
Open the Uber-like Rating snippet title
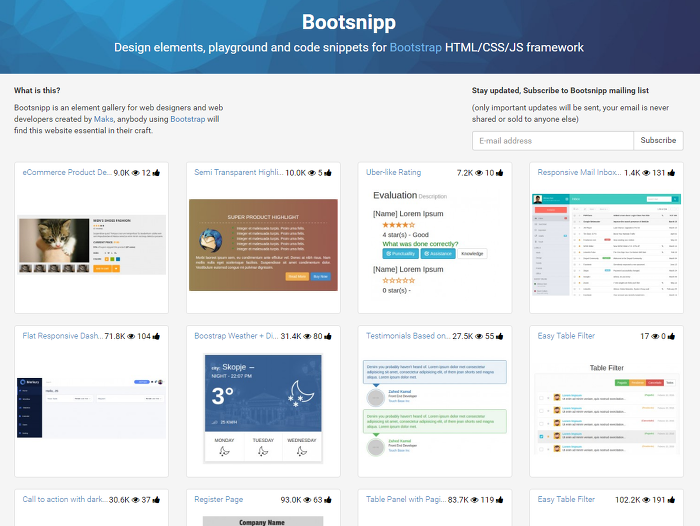coord(393,172)
